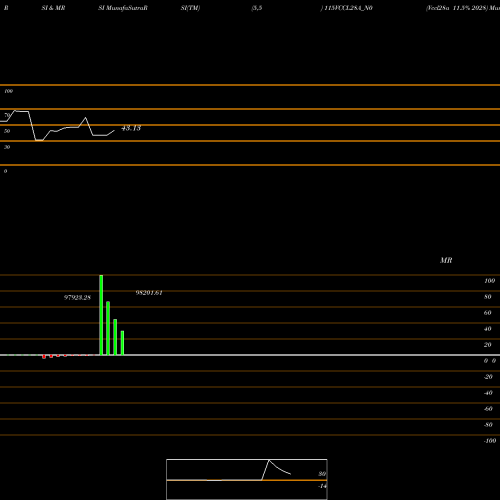Click the '-14' label in mini chart
The image size is (500, 500).
(322, 486)
